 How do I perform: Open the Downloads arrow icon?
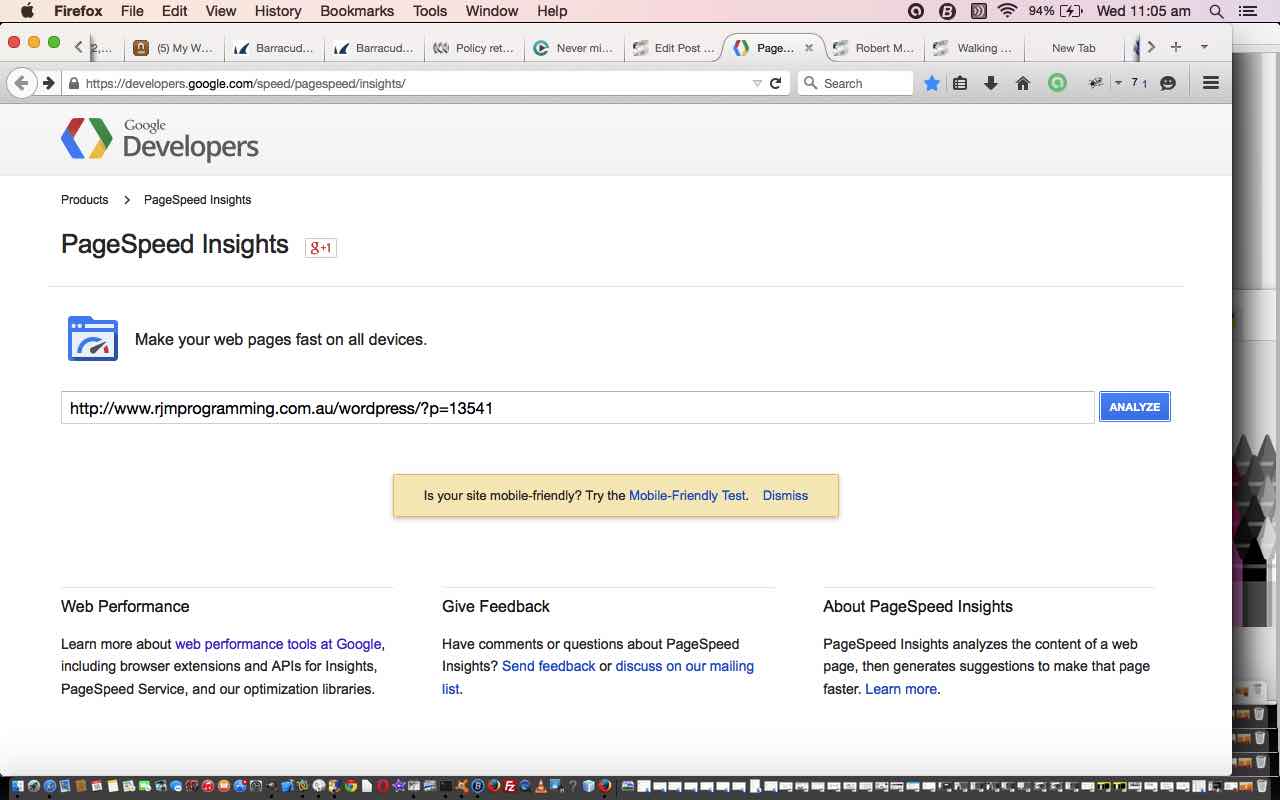991,83
